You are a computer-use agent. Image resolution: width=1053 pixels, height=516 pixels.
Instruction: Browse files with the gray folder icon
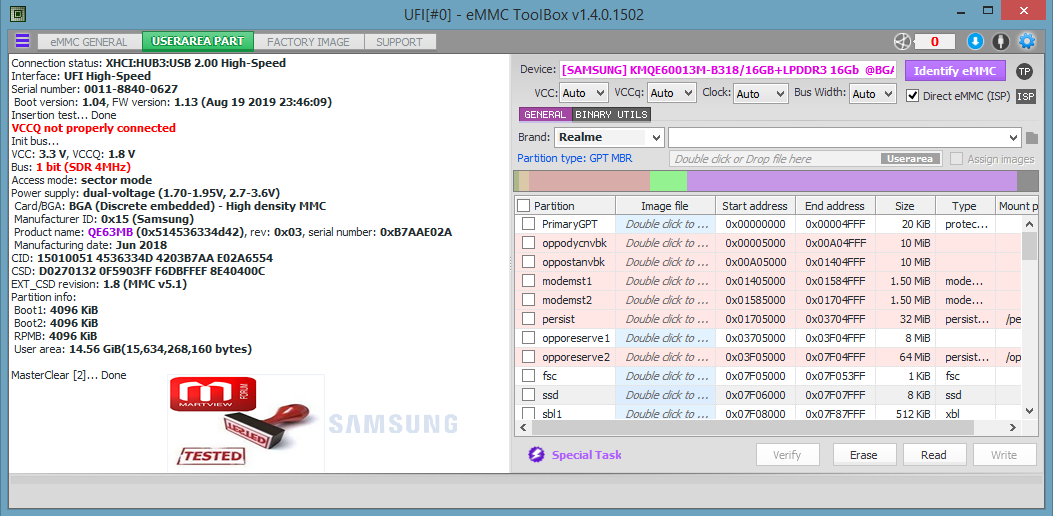point(1032,138)
